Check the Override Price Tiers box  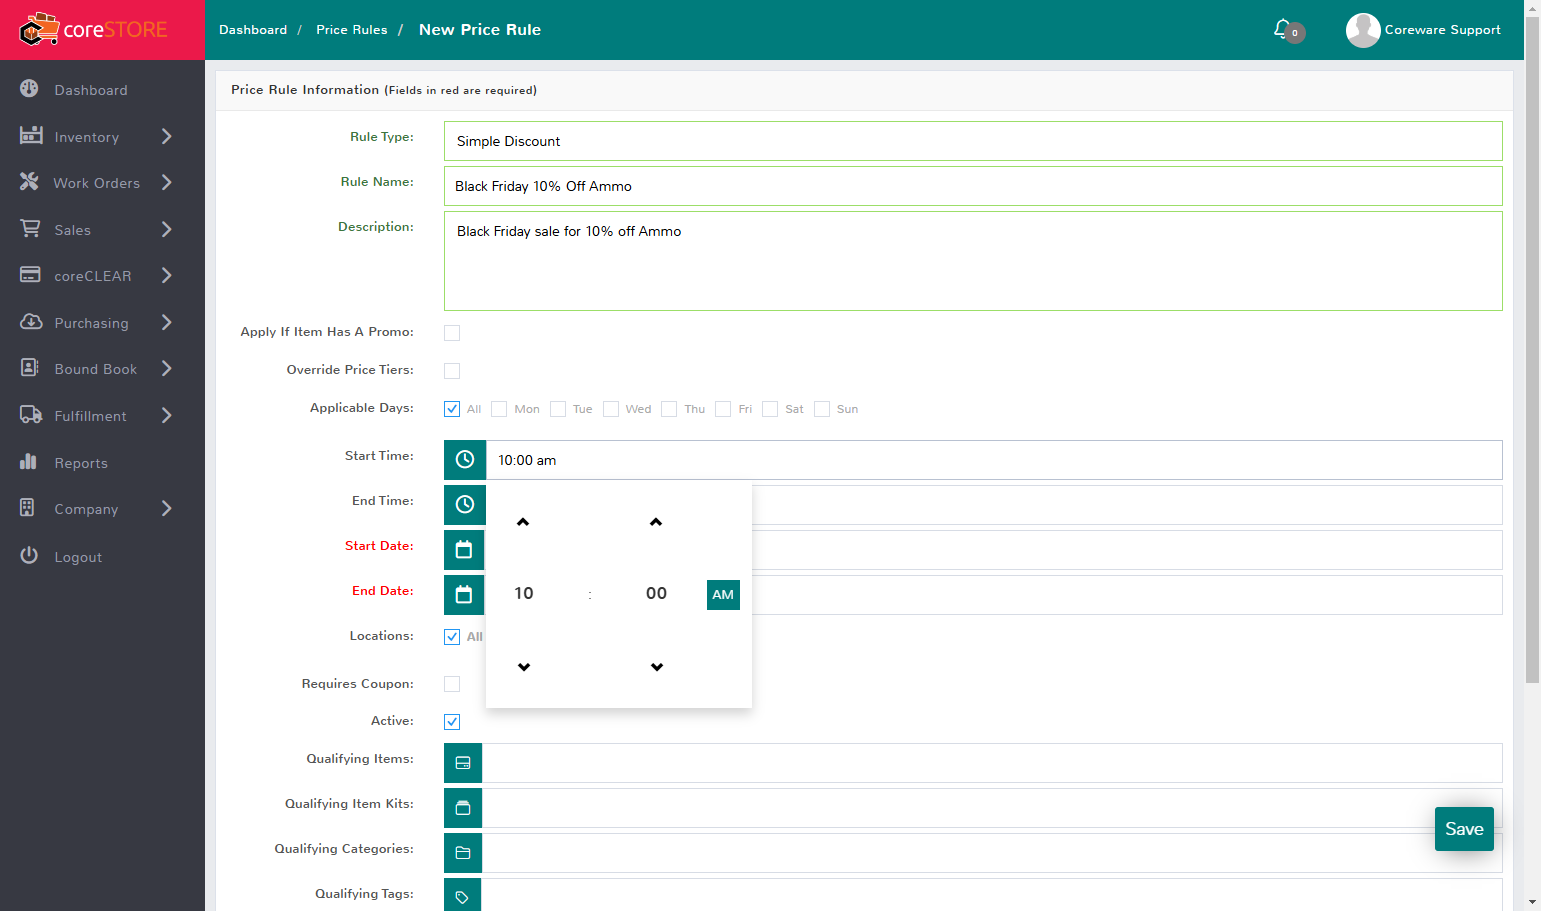click(x=452, y=371)
